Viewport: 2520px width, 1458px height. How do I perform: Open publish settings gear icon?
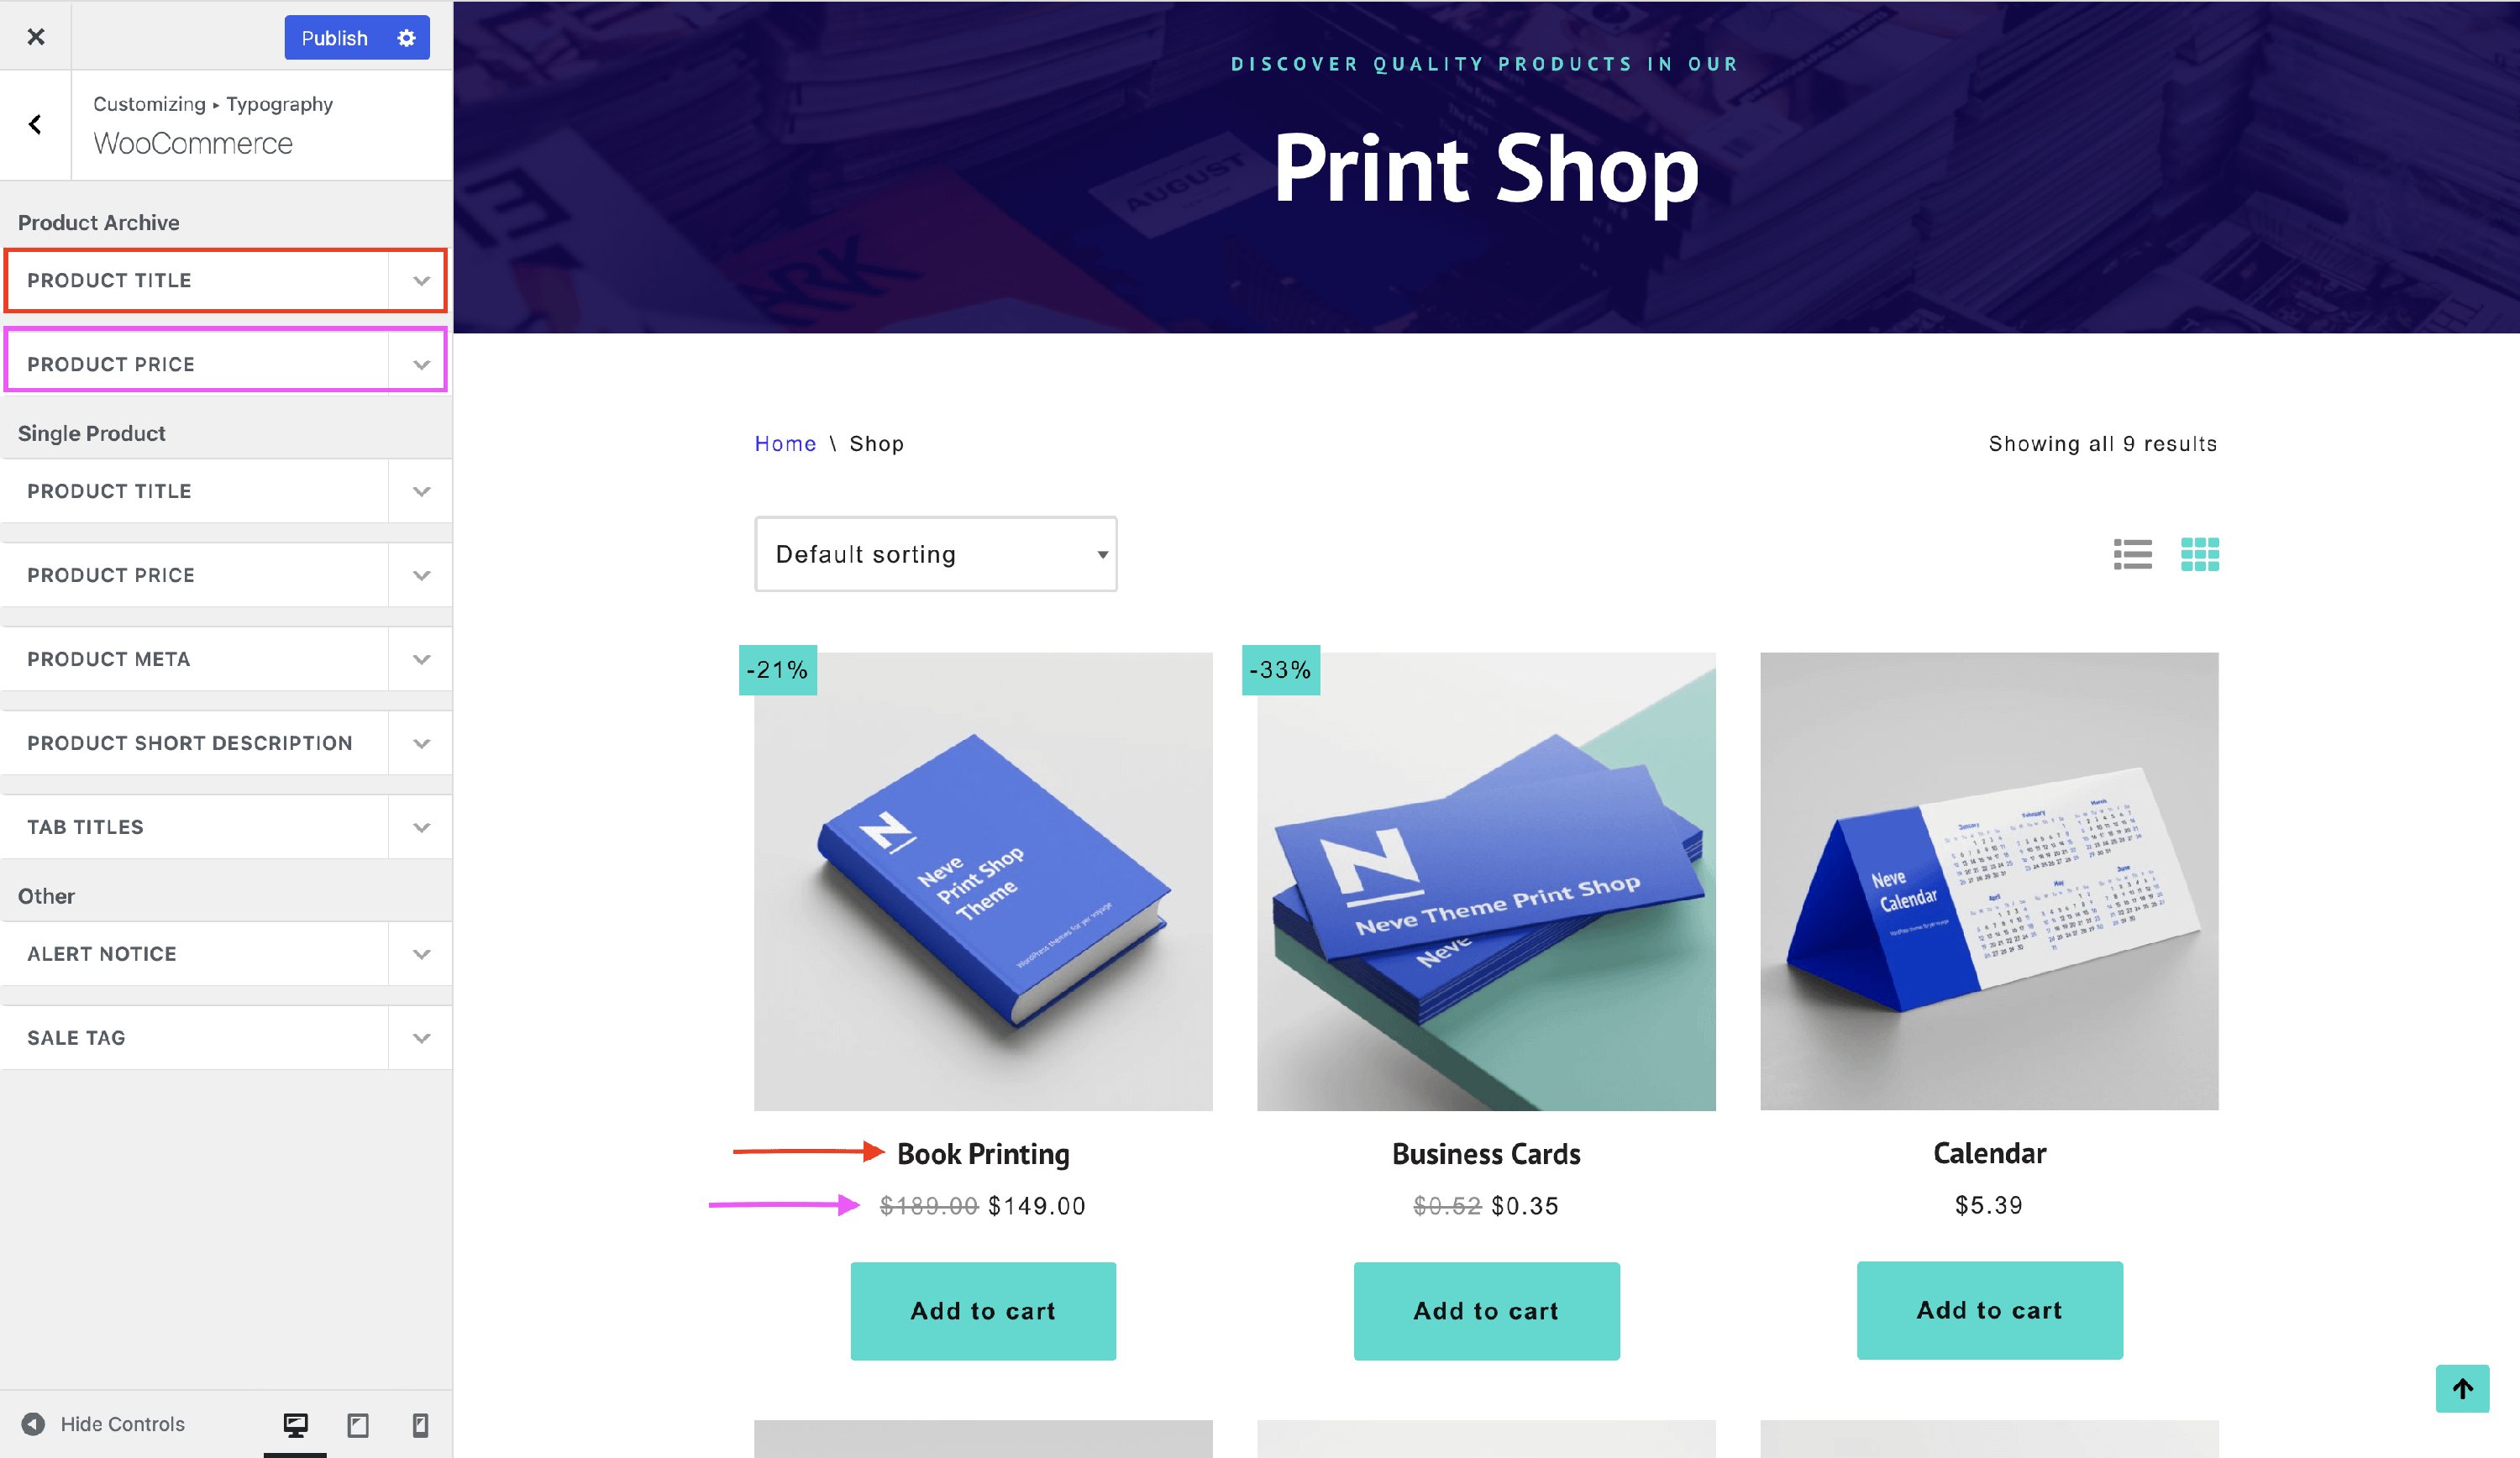[x=407, y=38]
